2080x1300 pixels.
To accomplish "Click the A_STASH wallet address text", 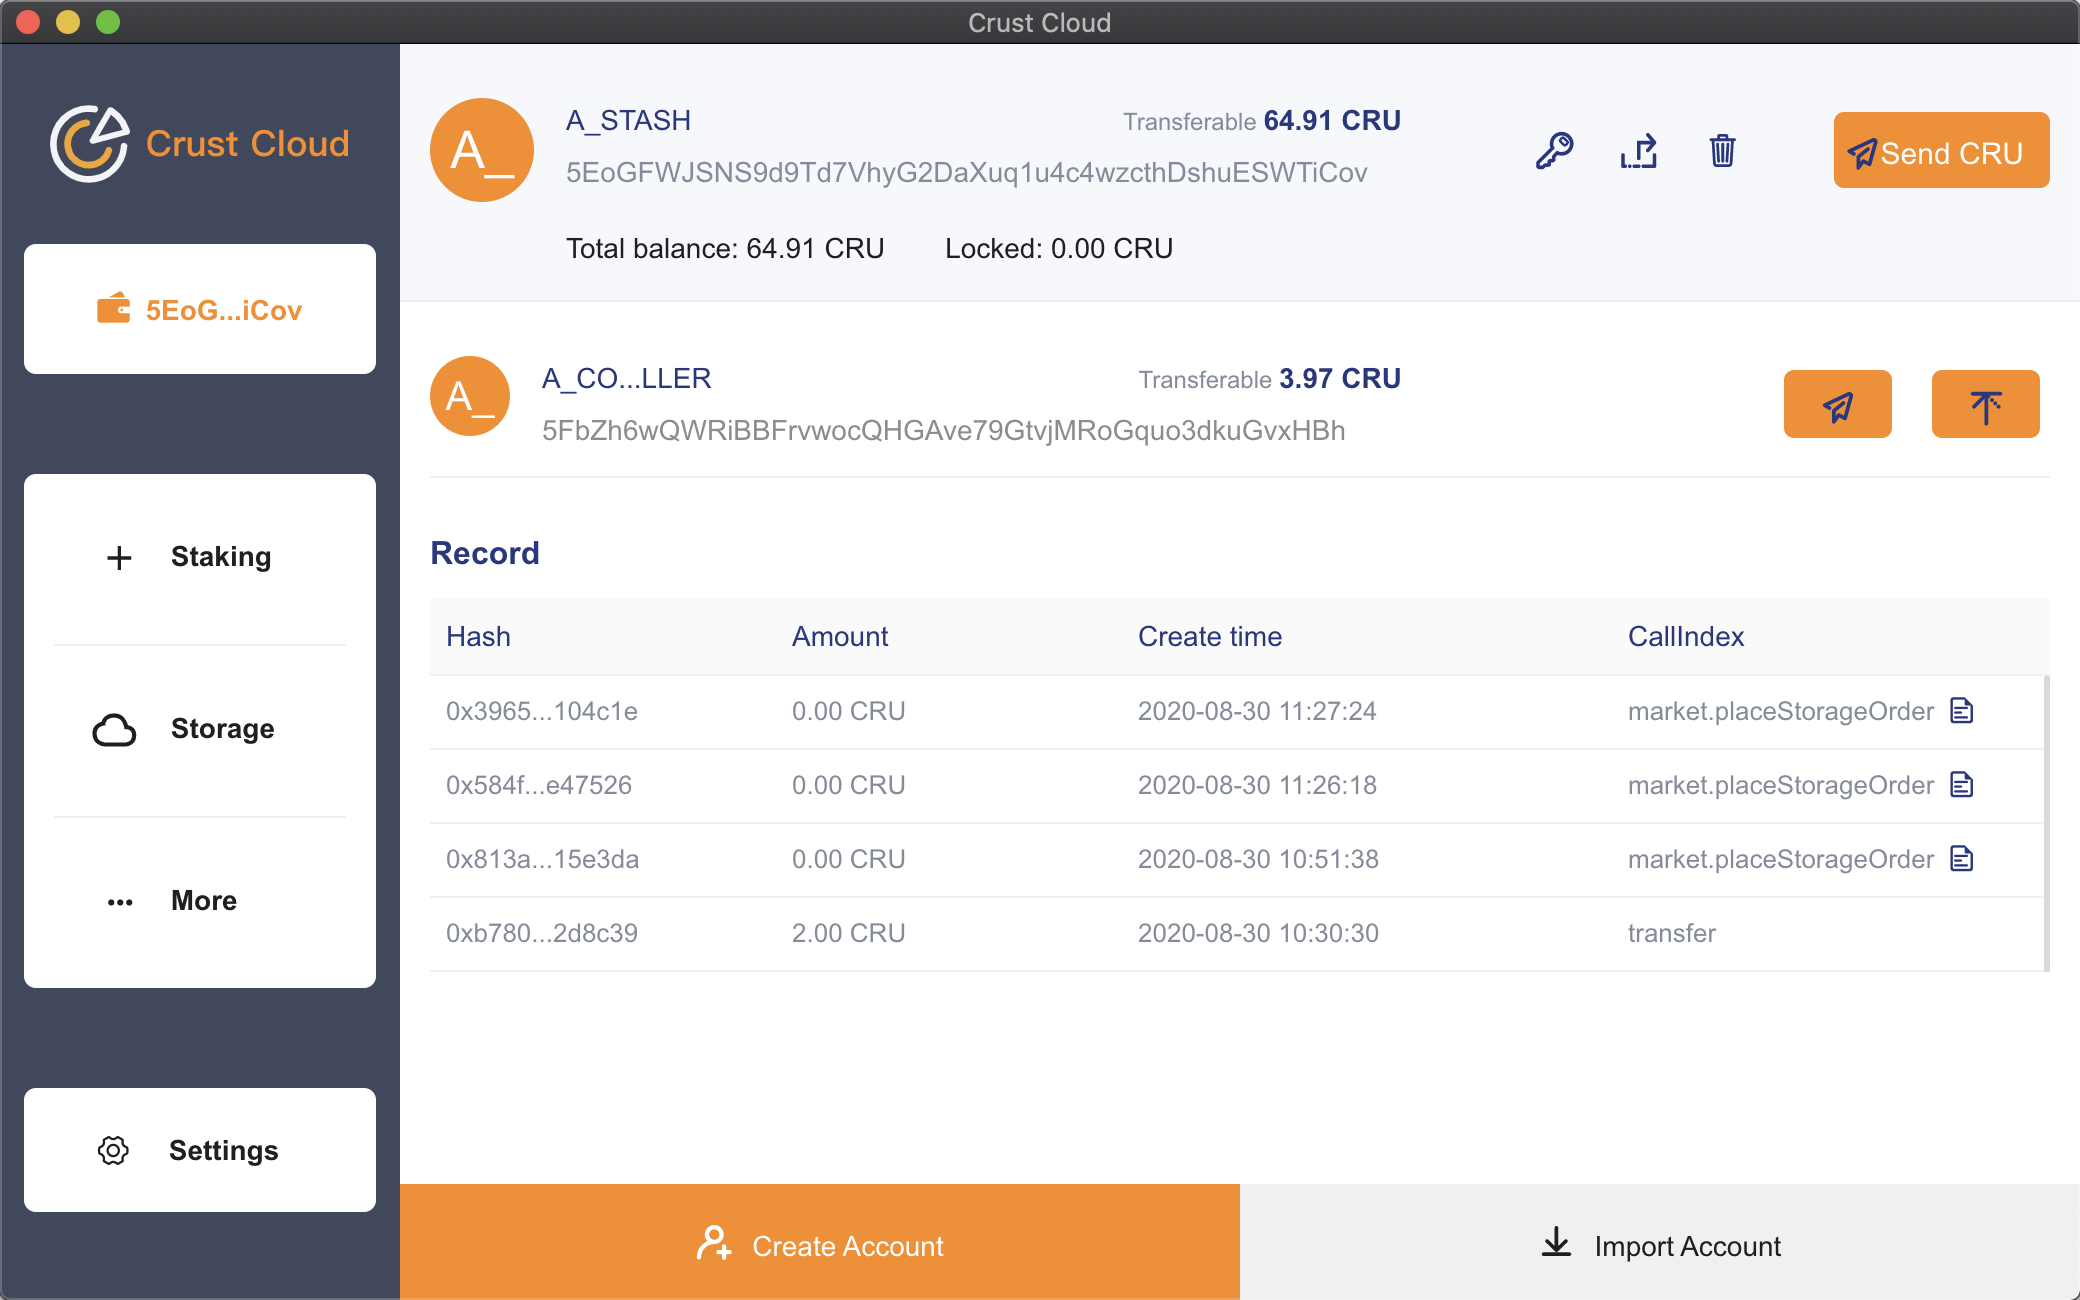I will point(966,173).
